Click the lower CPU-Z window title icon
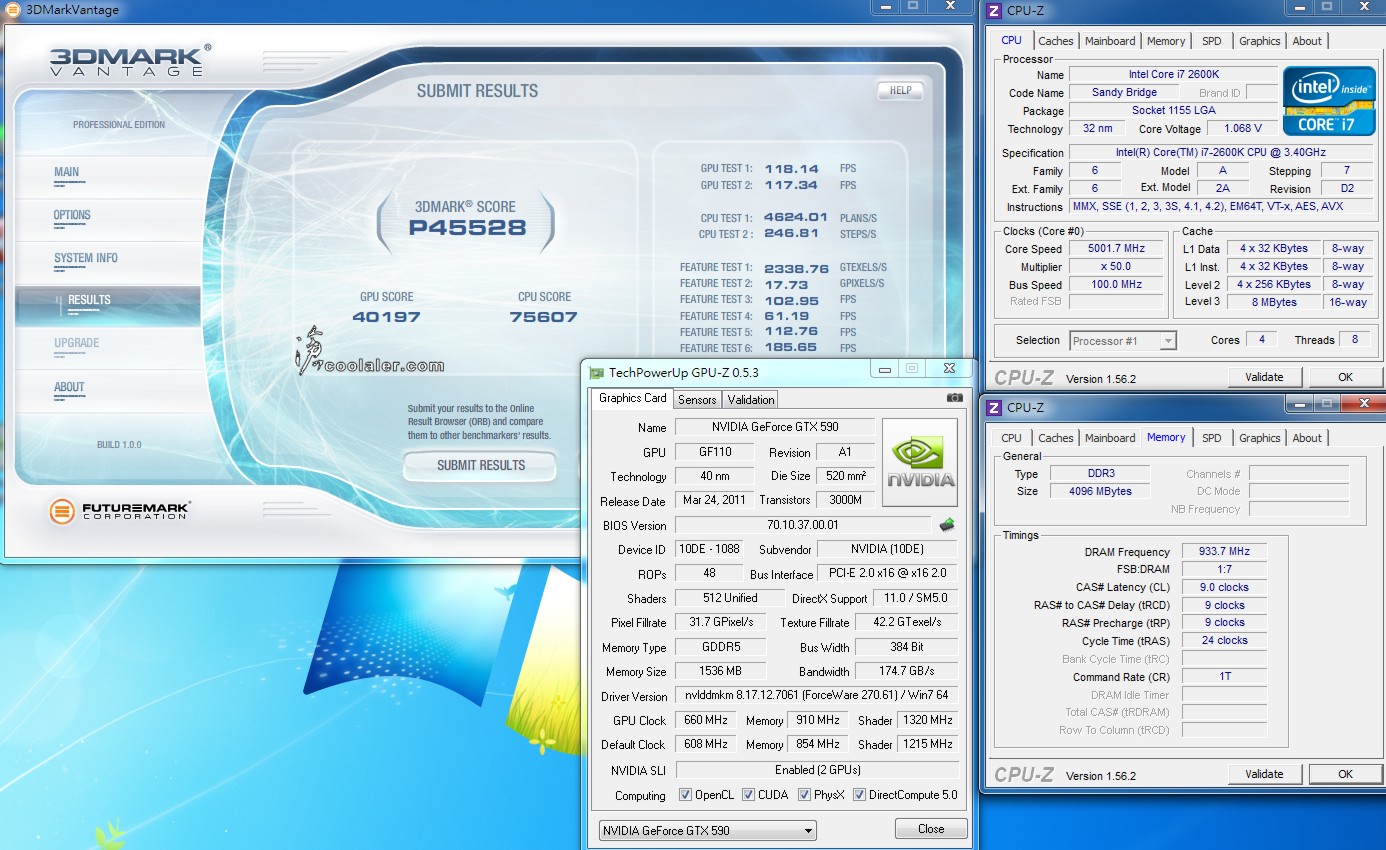Viewport: 1386px width, 850px height. tap(993, 407)
